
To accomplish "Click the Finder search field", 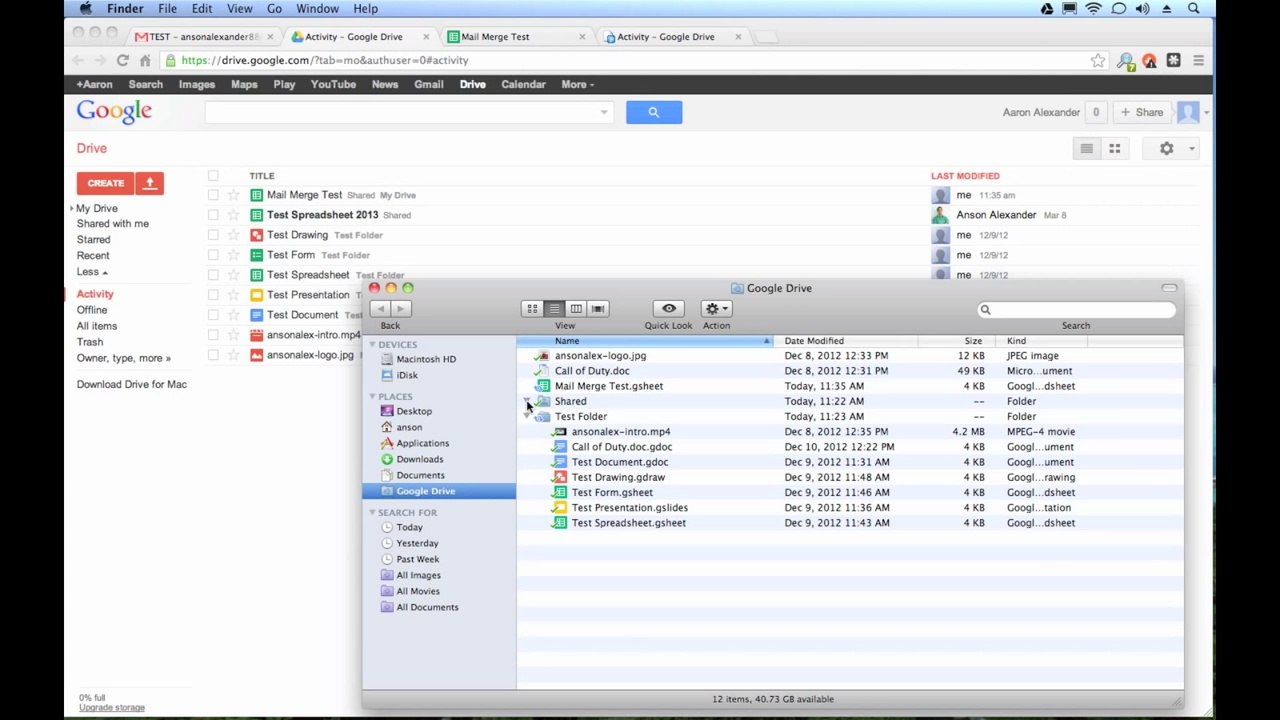I will coord(1076,310).
